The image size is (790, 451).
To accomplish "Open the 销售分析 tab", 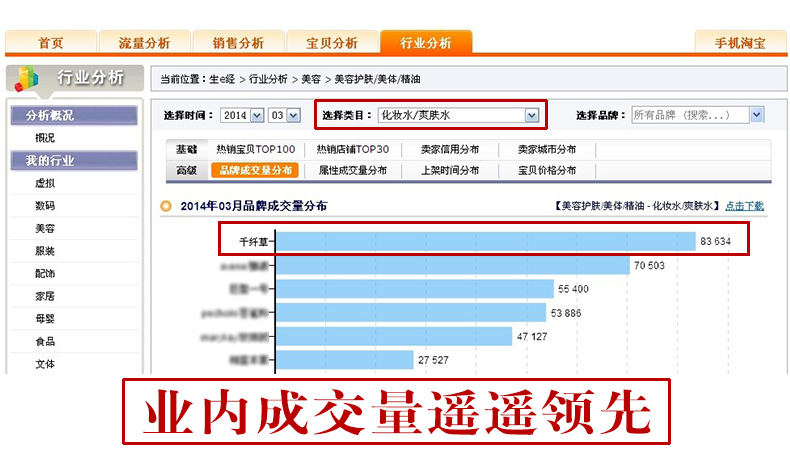I will click(238, 42).
